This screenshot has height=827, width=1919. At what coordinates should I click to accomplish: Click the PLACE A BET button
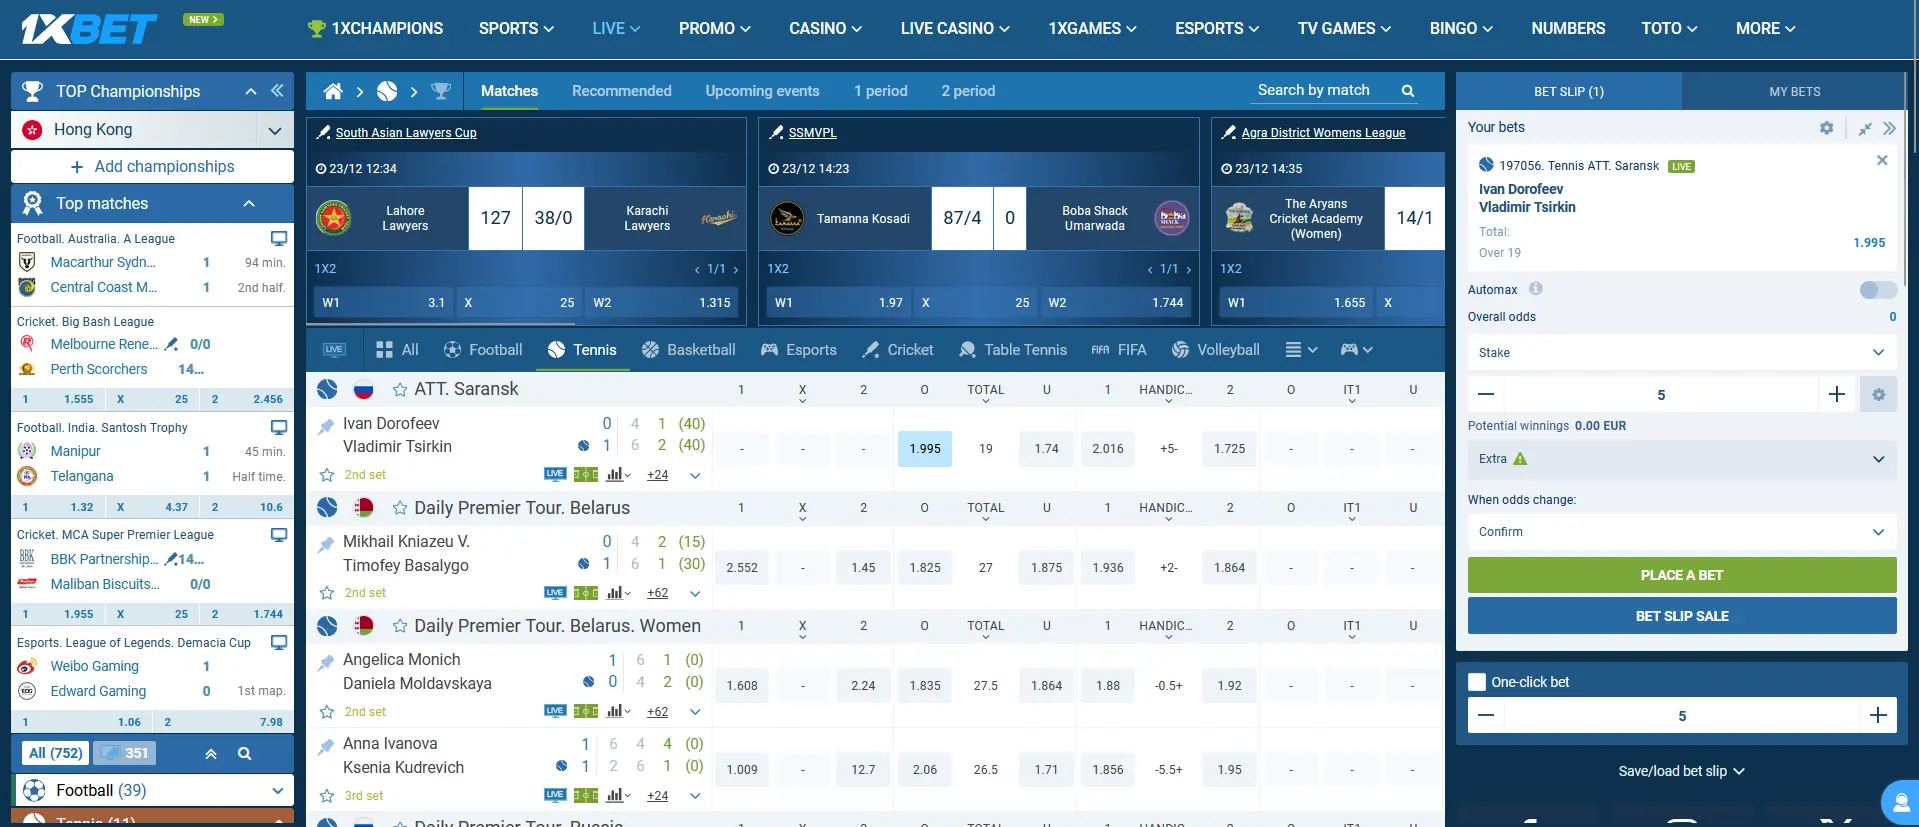click(1681, 575)
